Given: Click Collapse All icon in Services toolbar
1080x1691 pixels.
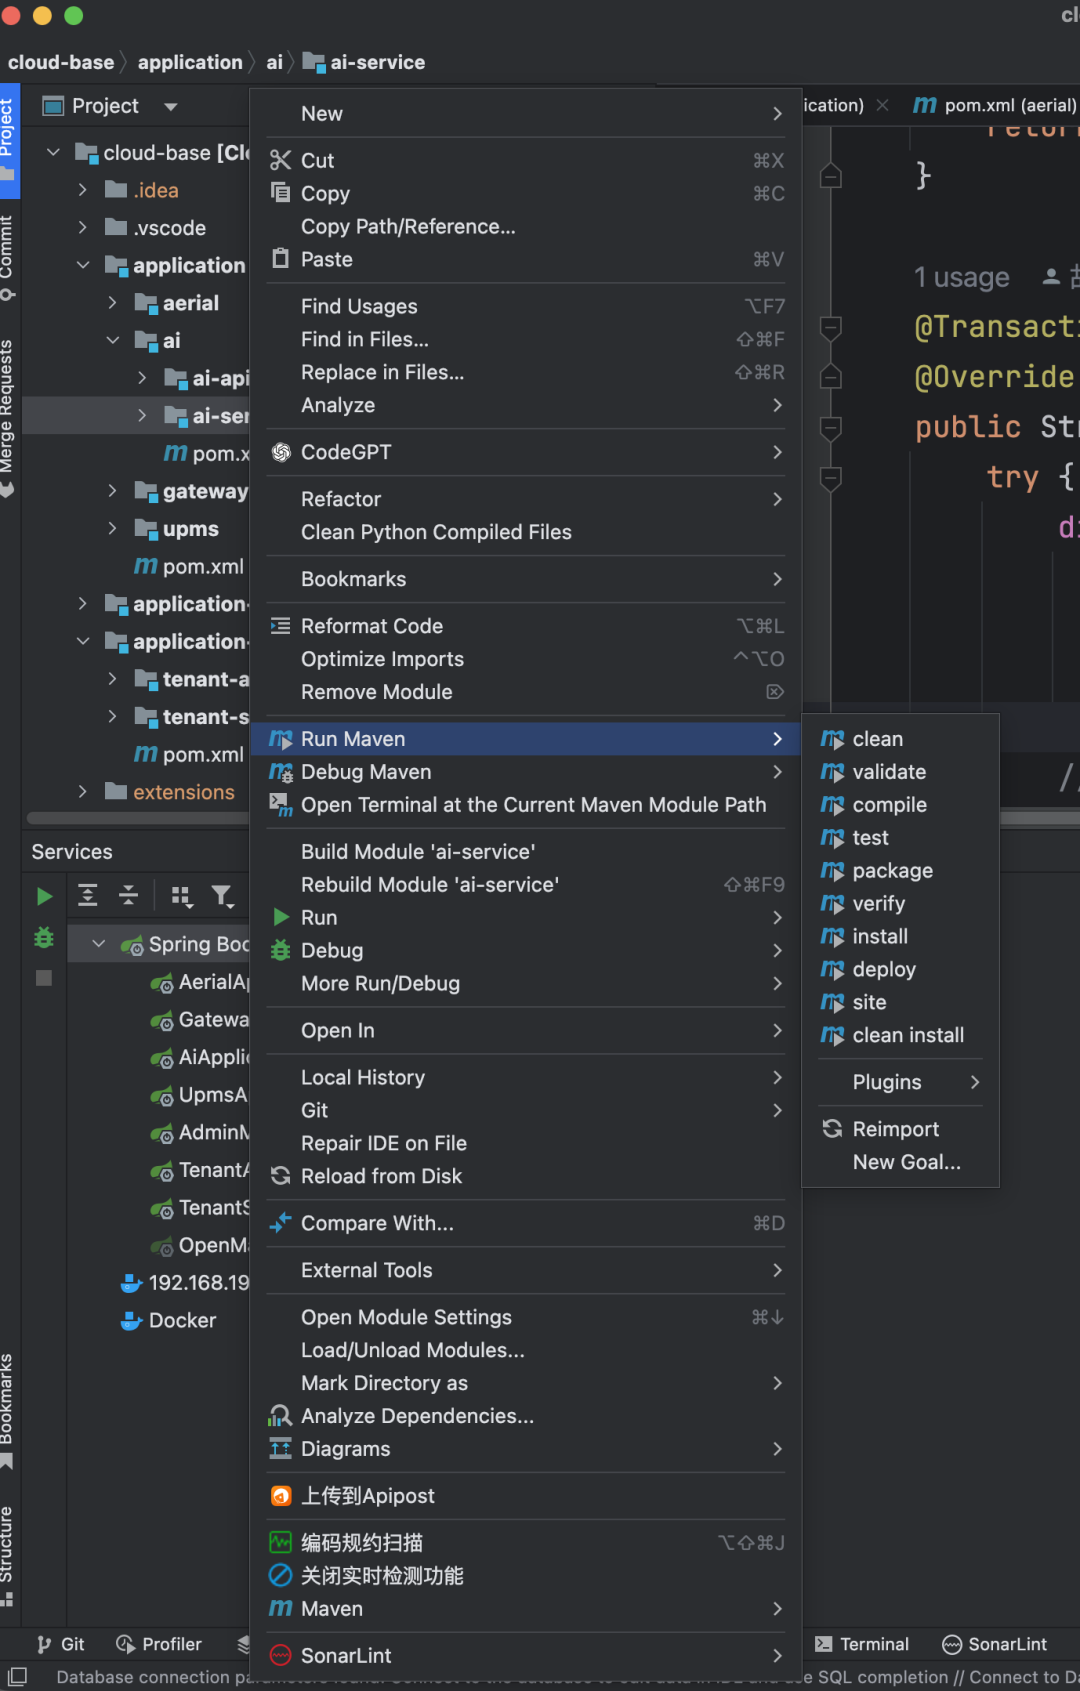Looking at the screenshot, I should click(x=128, y=896).
